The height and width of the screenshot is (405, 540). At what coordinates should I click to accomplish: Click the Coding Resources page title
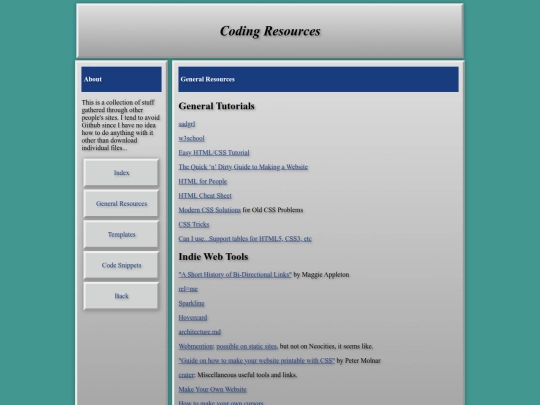click(270, 31)
